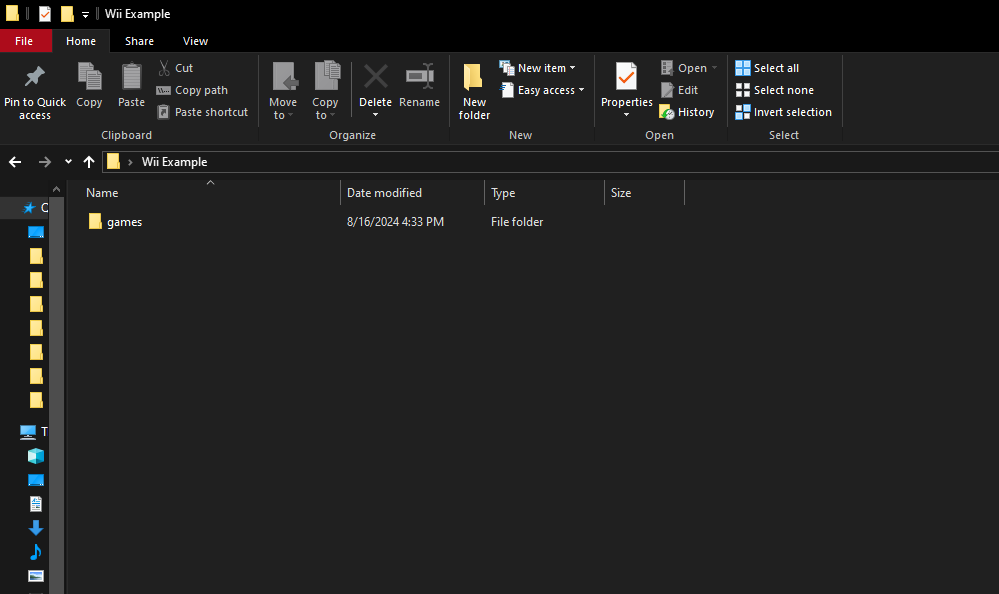Open Pictures icon in sidebar

(36, 576)
